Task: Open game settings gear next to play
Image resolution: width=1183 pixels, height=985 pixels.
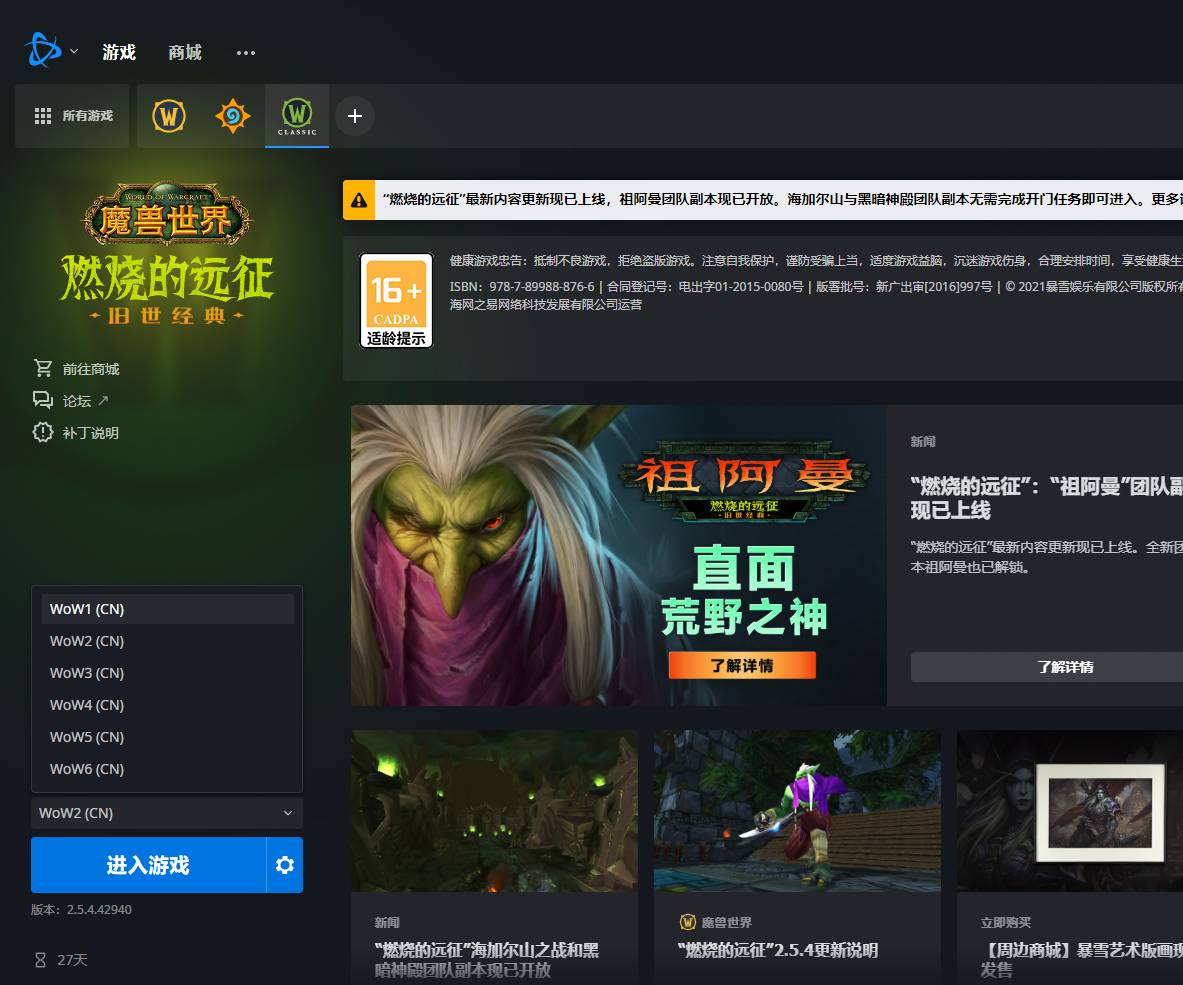Action: pyautogui.click(x=285, y=865)
